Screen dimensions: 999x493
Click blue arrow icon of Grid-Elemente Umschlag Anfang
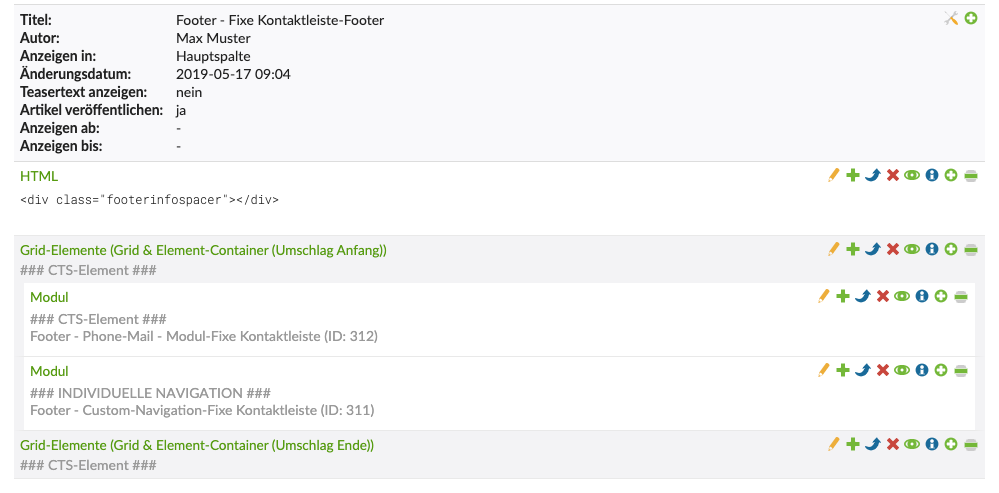pyautogui.click(x=872, y=249)
